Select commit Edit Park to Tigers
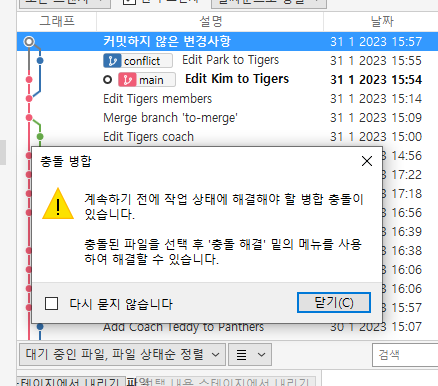 coord(230,60)
